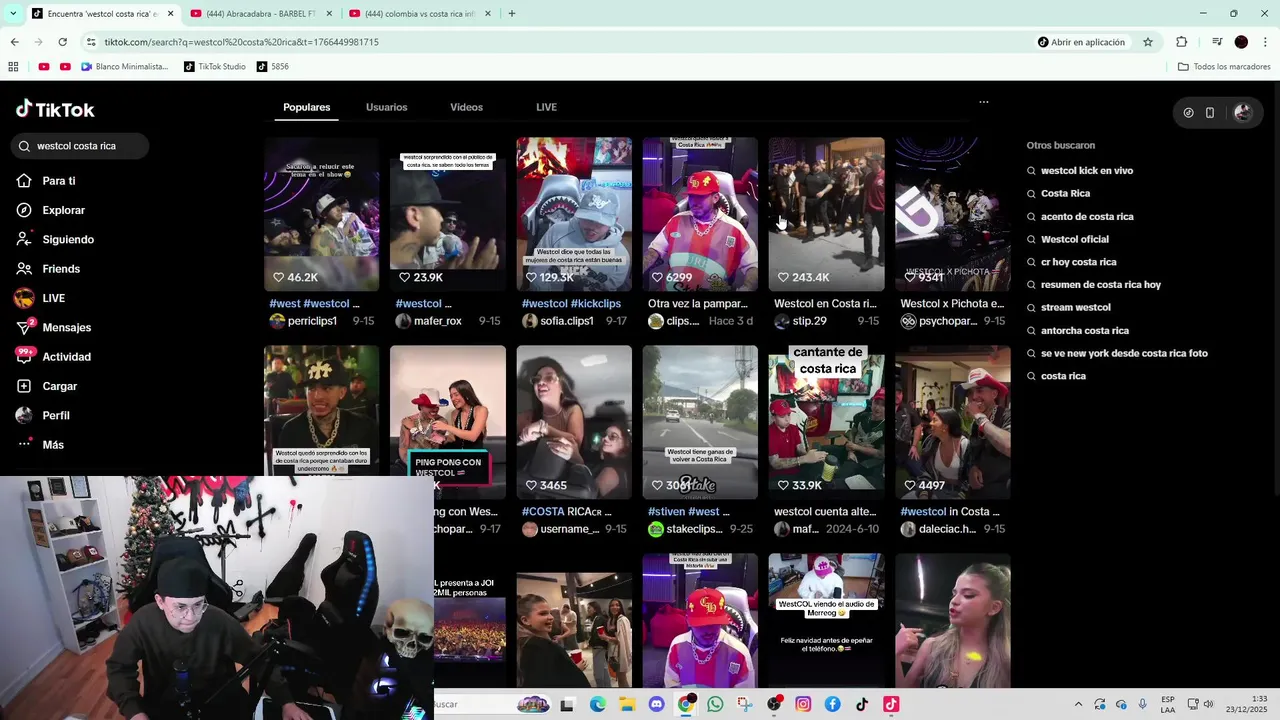Select the Videos tab
Image resolution: width=1280 pixels, height=720 pixels.
pyautogui.click(x=466, y=107)
